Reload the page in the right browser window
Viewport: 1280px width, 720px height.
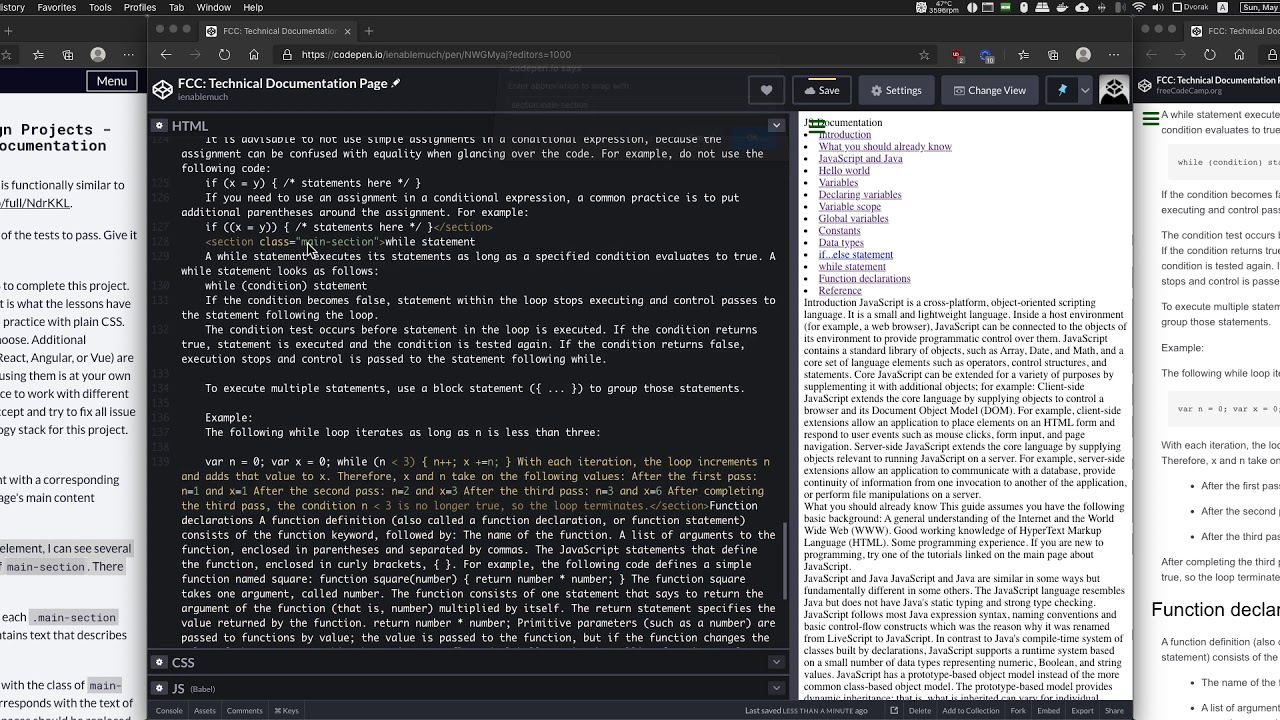[1210, 55]
